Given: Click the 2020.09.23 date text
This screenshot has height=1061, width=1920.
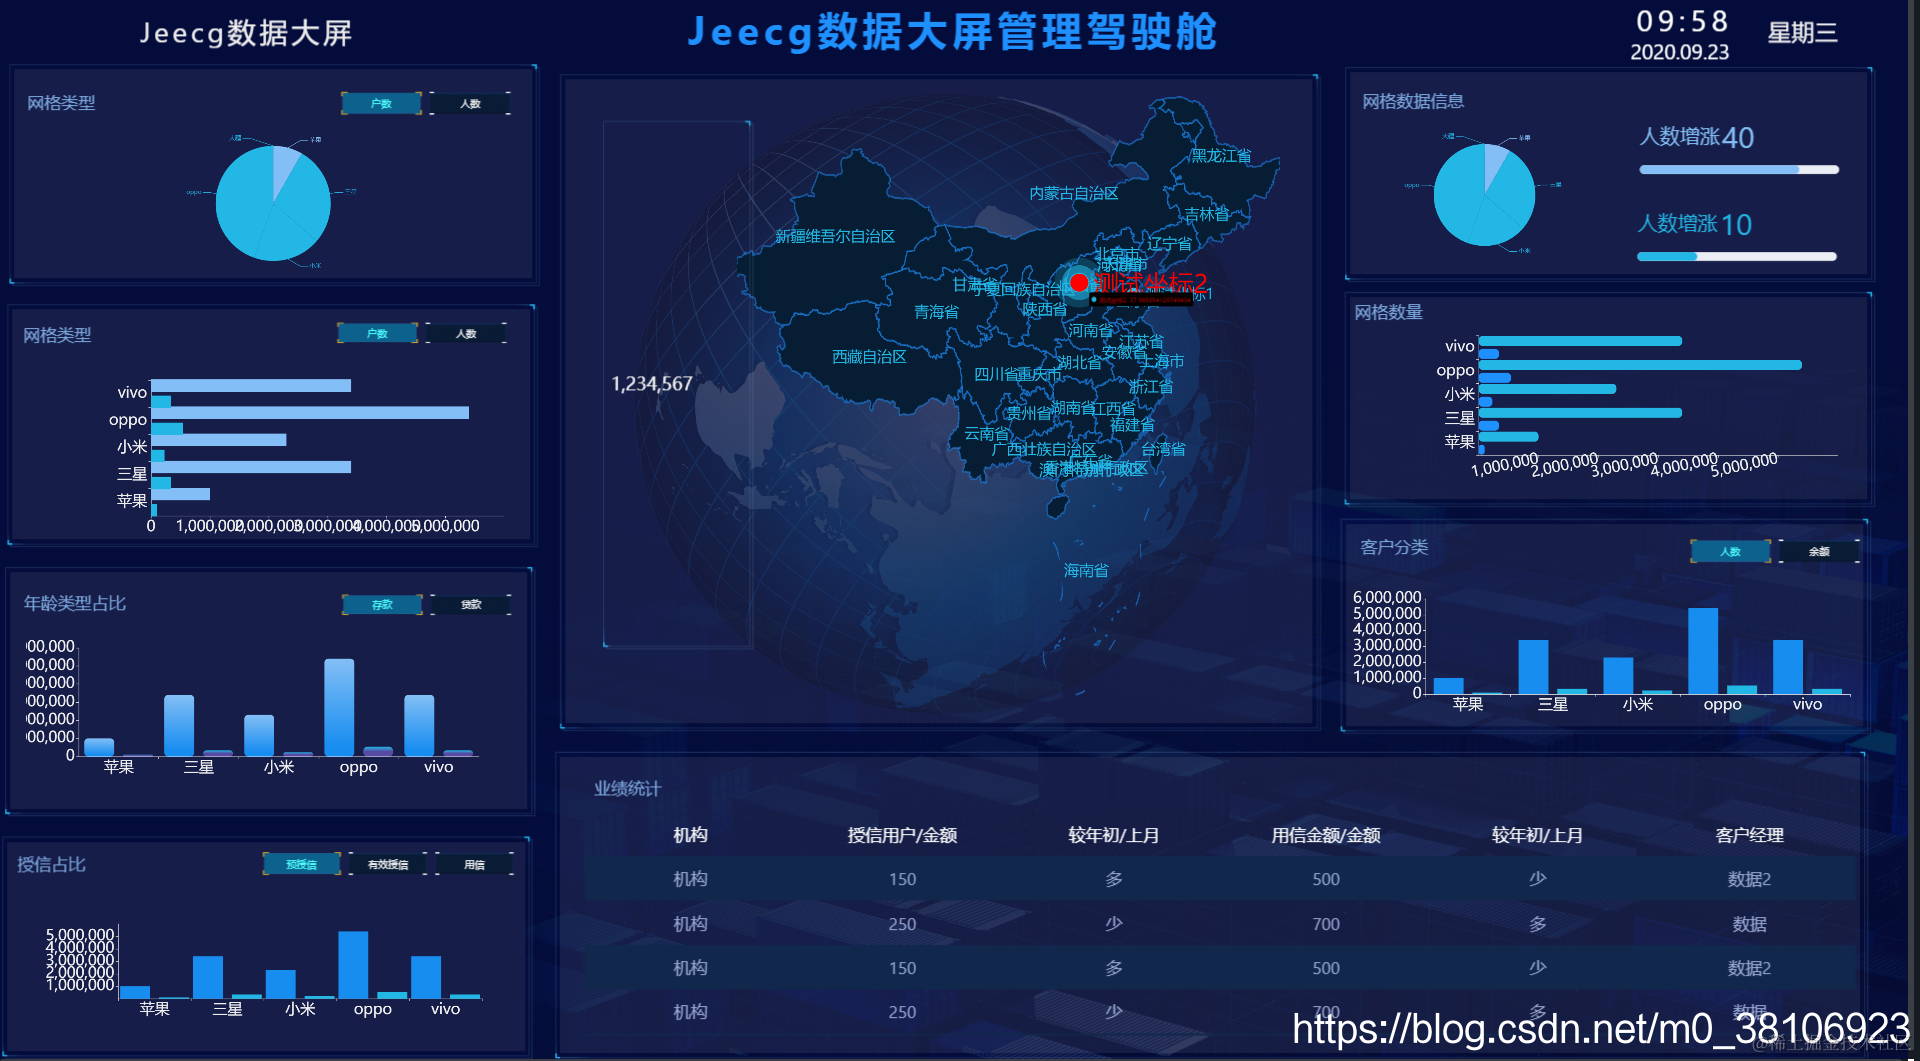Looking at the screenshot, I should tap(1680, 52).
